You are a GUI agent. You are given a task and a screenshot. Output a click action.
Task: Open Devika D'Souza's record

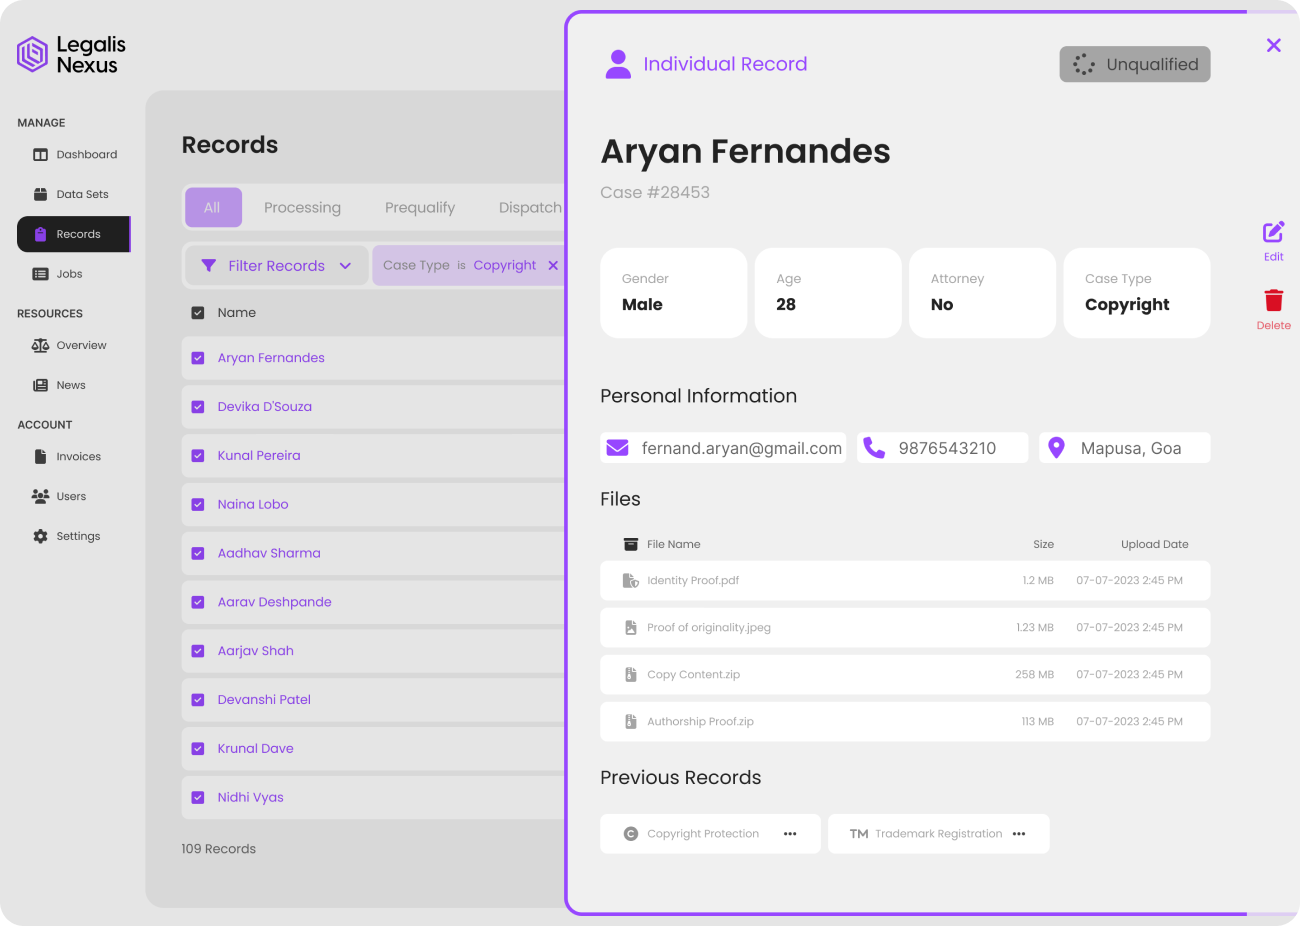tap(265, 407)
